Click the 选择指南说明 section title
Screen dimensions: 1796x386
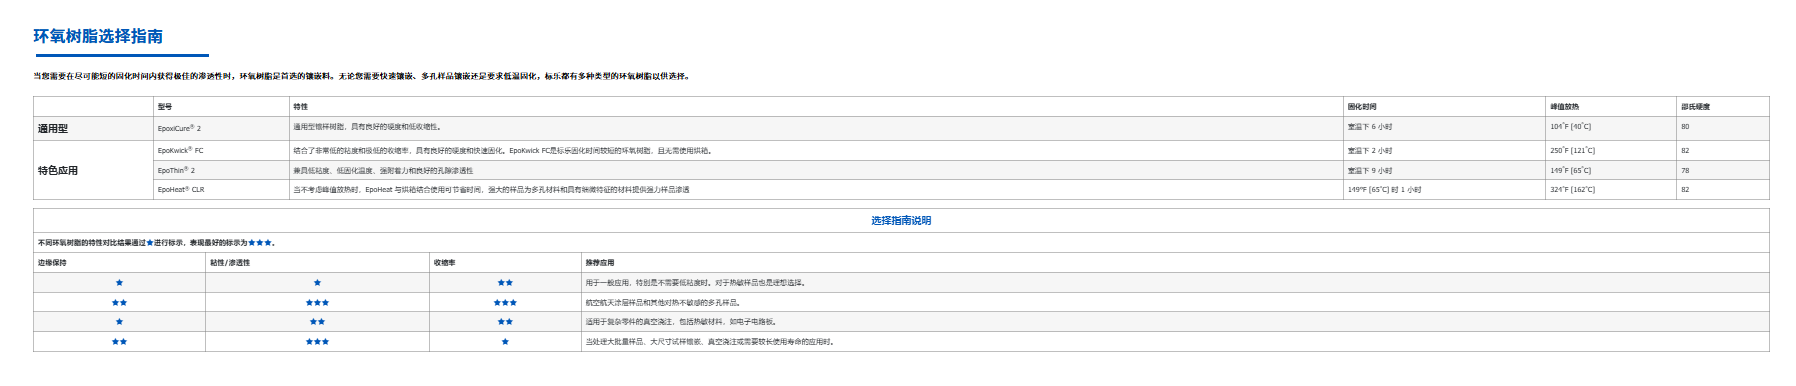901,220
